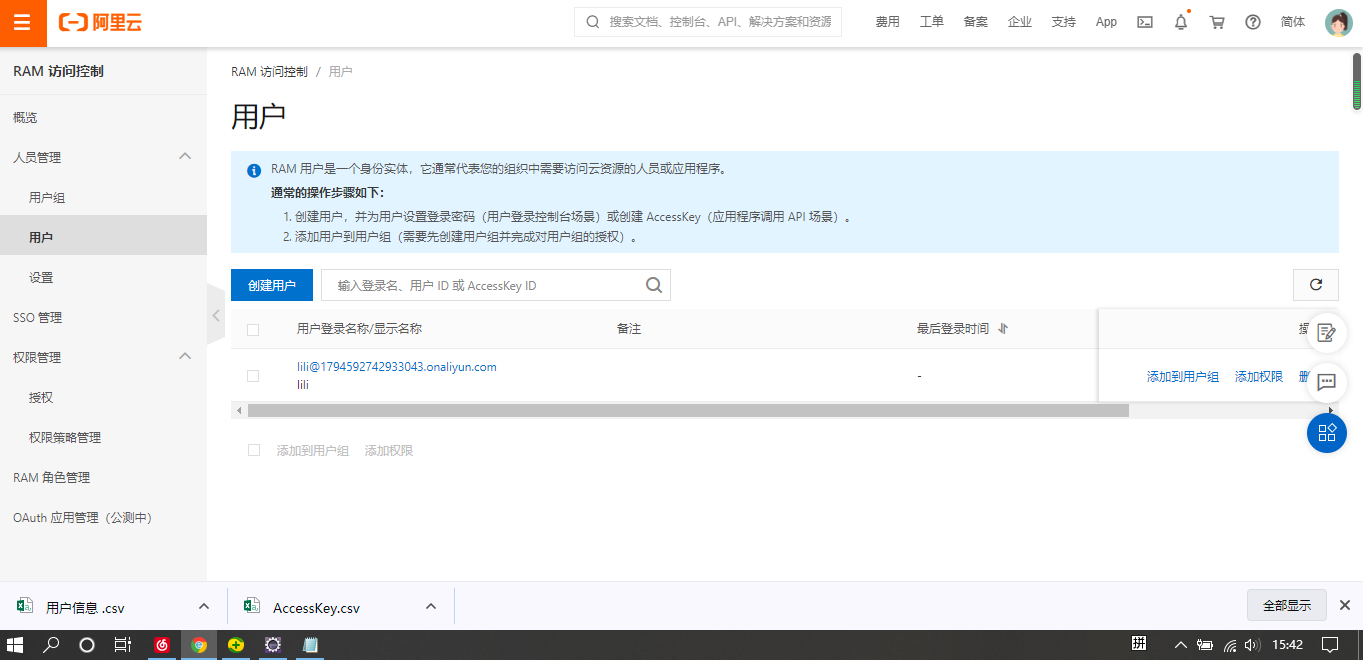The width and height of the screenshot is (1363, 660).
Task: Refresh the user list
Action: (x=1316, y=285)
